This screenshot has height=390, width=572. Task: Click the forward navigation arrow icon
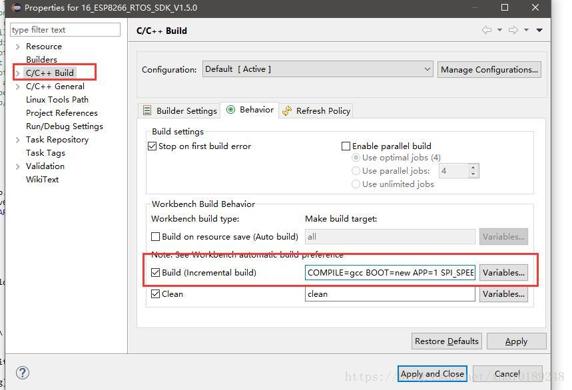tap(513, 30)
